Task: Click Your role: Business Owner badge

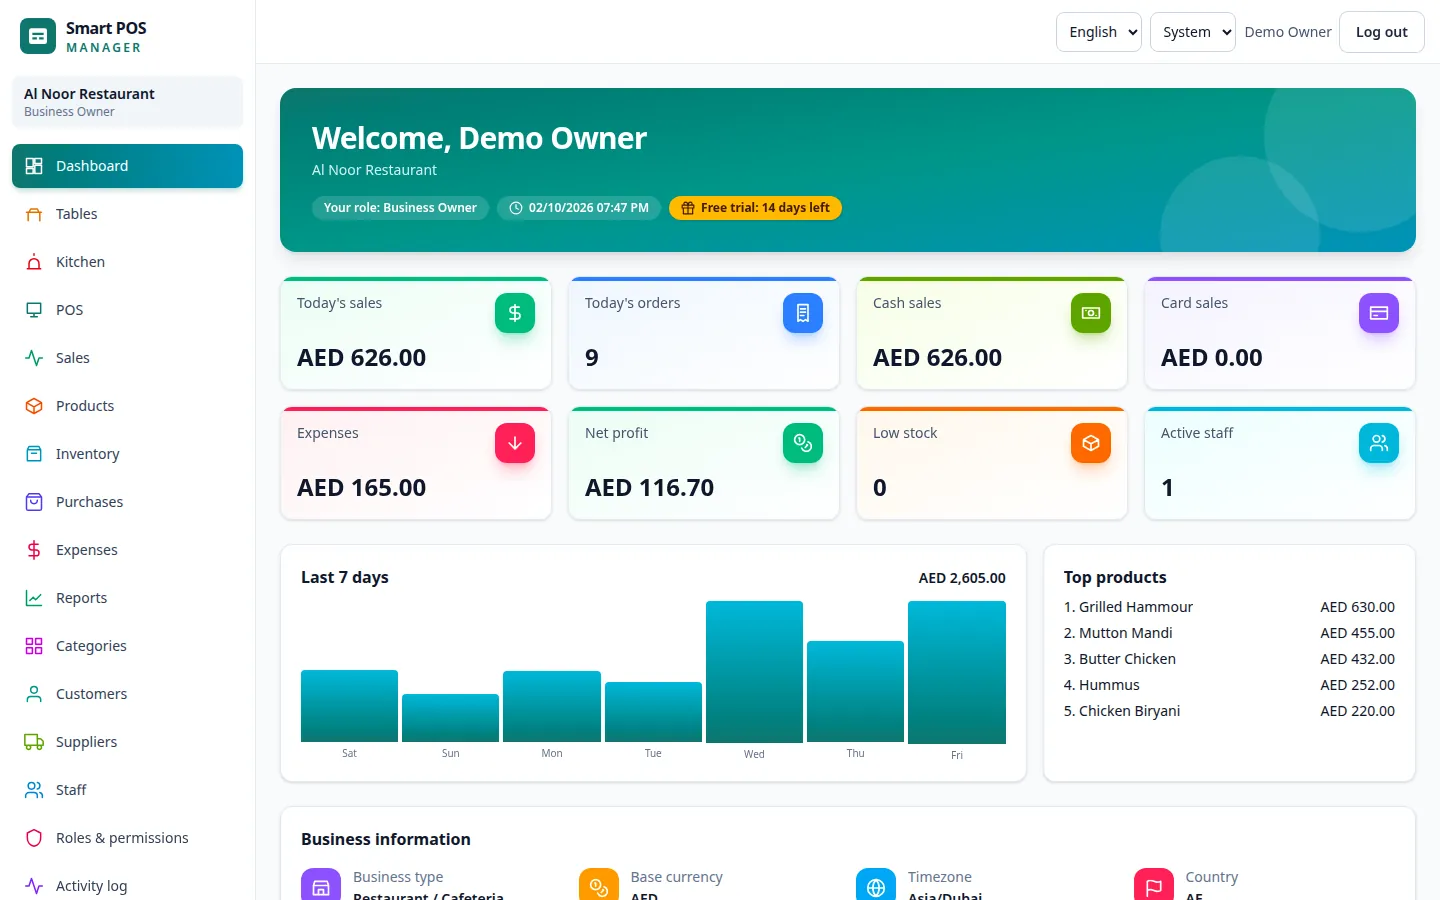Action: click(x=400, y=208)
